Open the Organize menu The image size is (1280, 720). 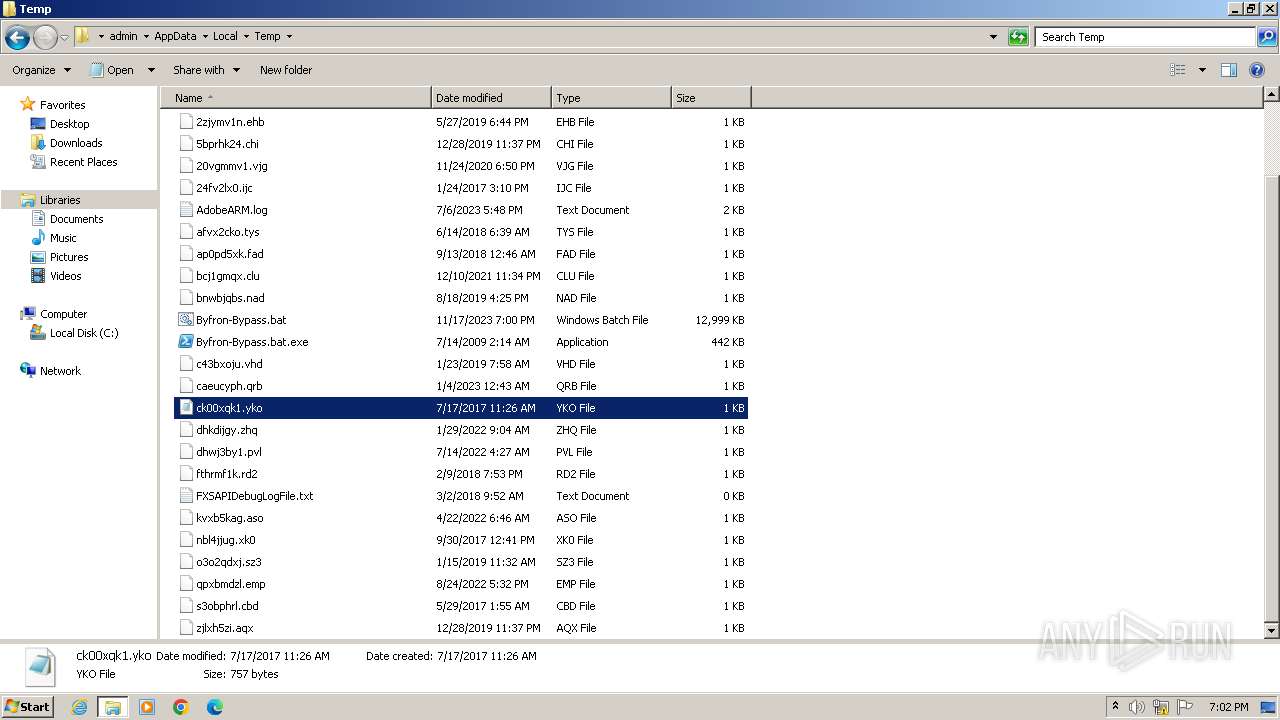[41, 70]
